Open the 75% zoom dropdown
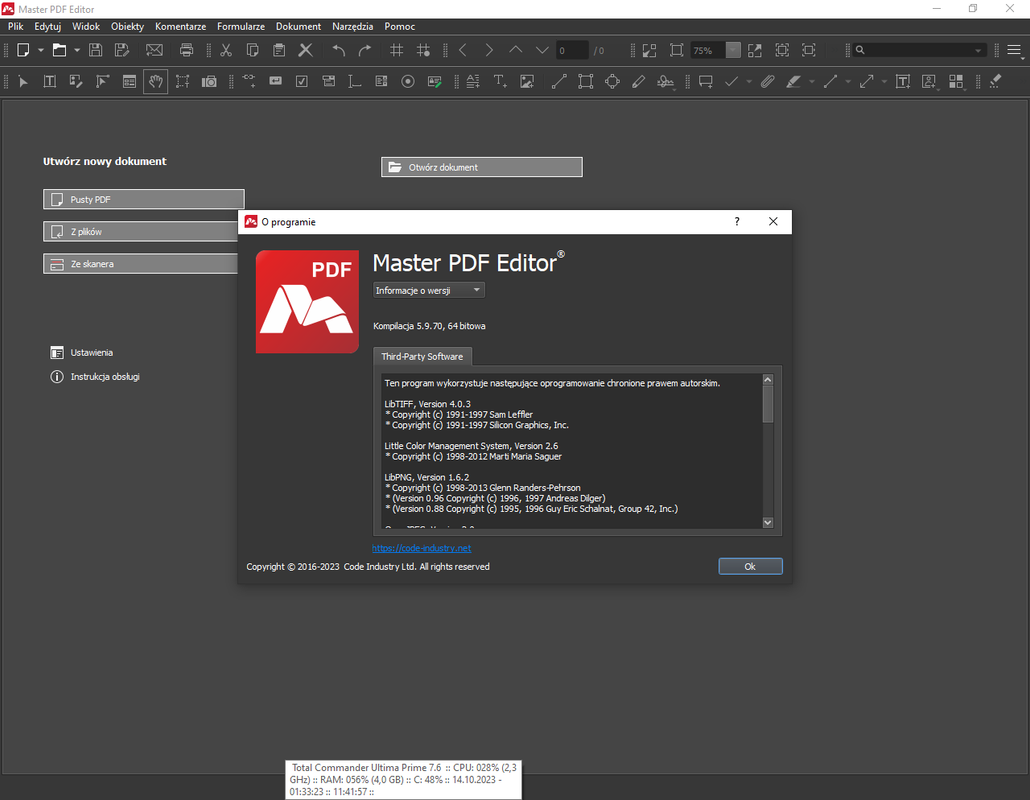 tap(733, 50)
